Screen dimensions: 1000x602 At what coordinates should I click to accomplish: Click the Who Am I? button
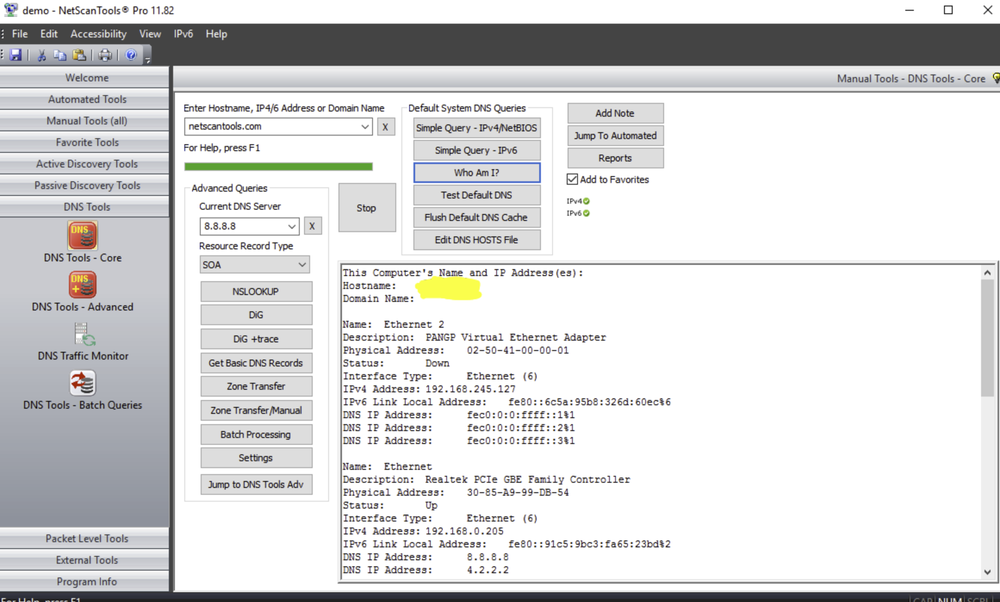coord(476,173)
